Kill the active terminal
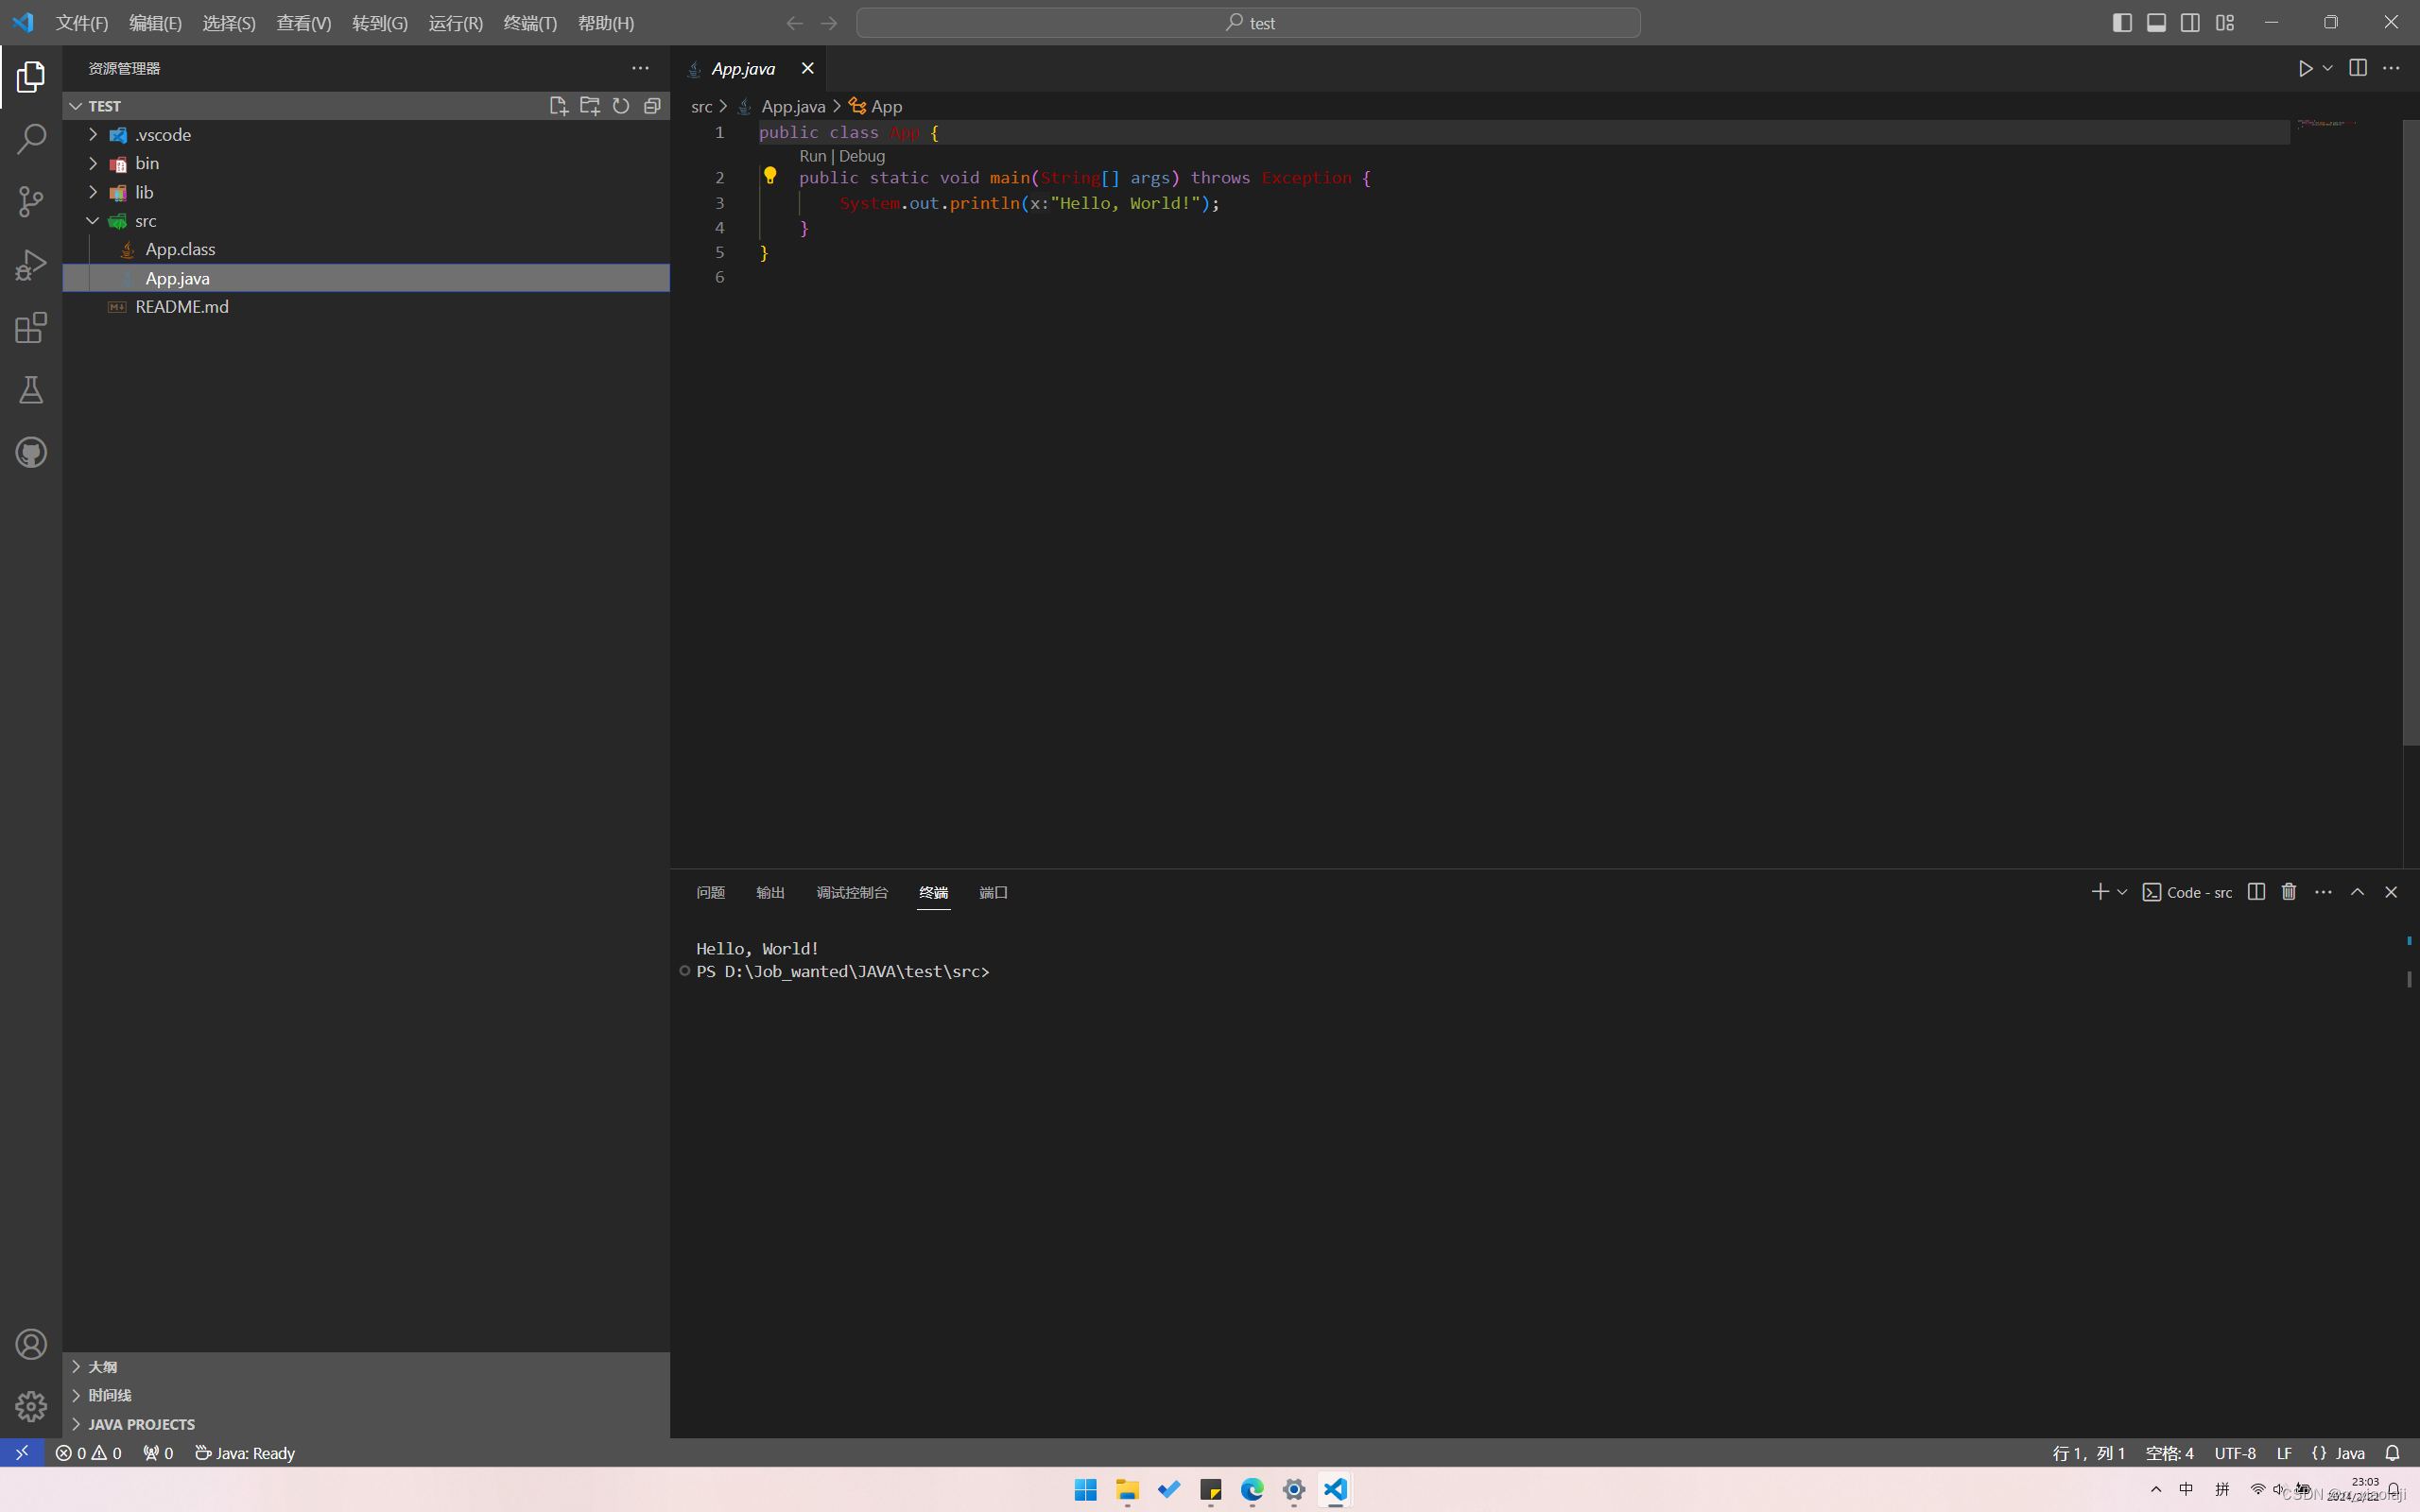This screenshot has height=1512, width=2420. [2288, 891]
